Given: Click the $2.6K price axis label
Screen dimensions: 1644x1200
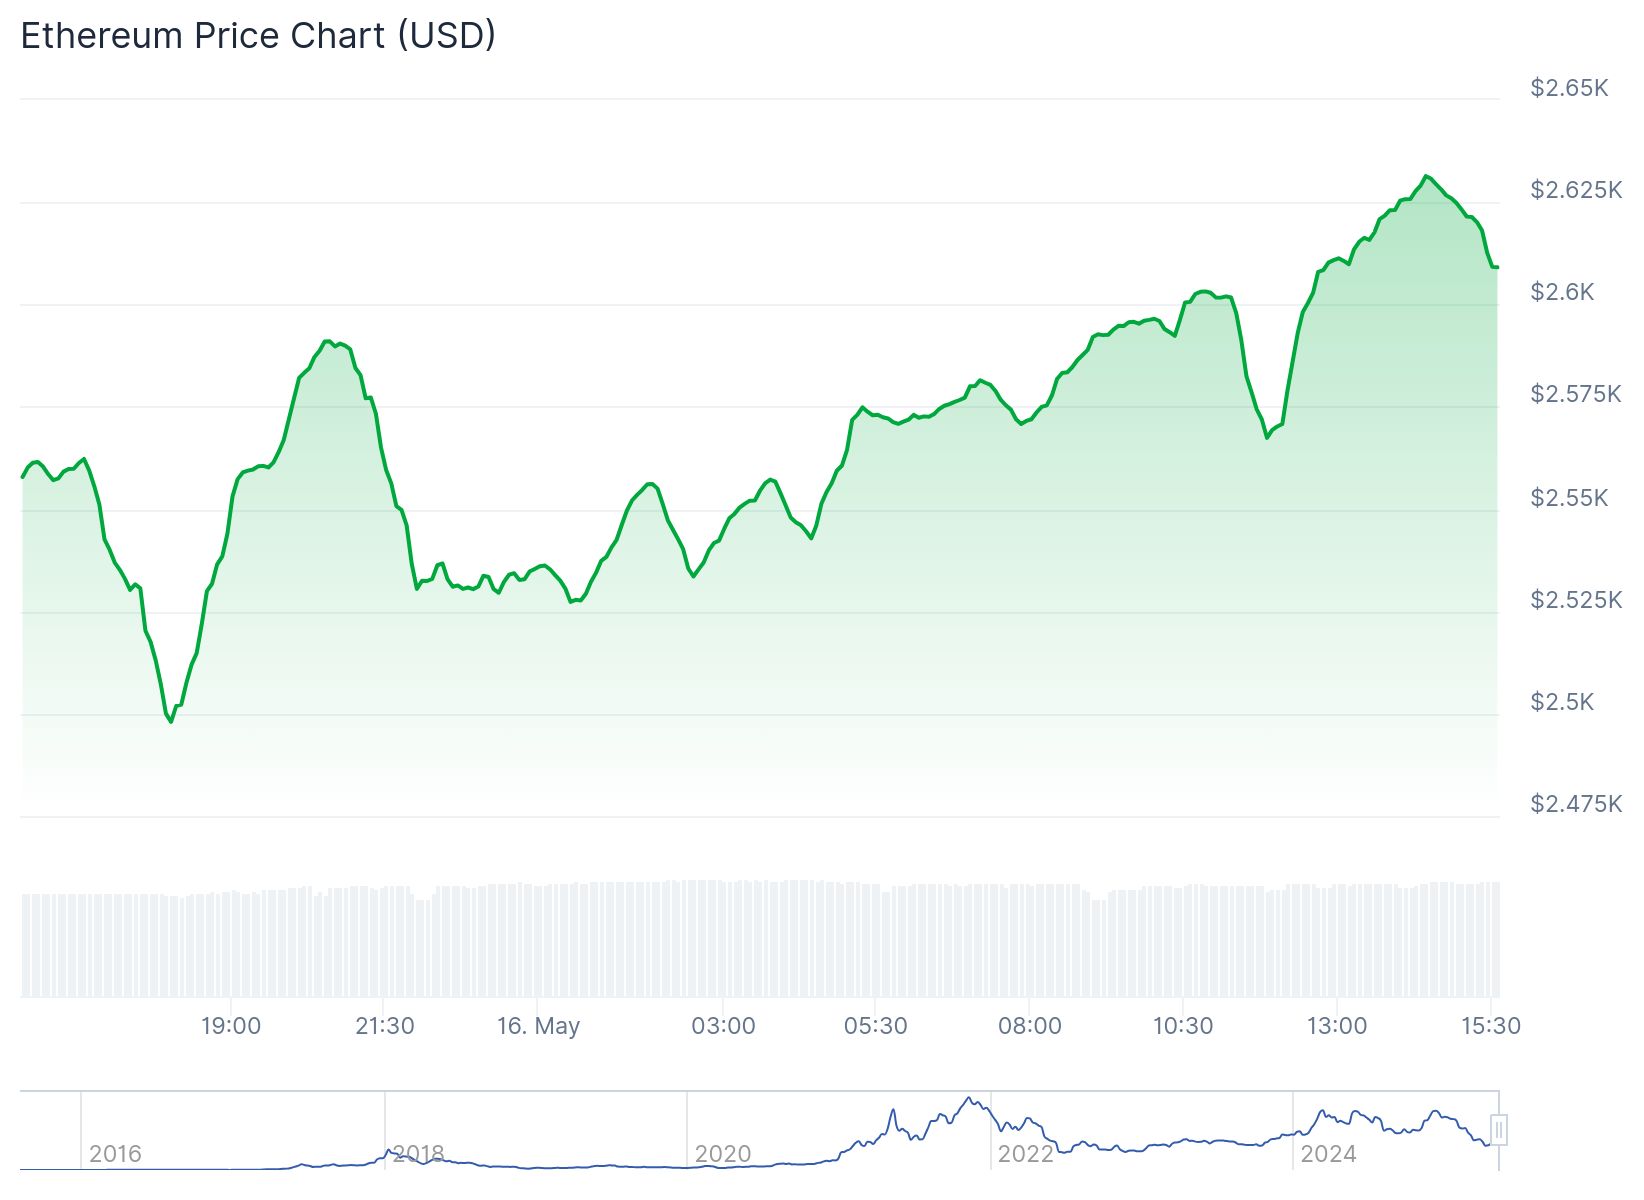Looking at the screenshot, I should (1562, 292).
